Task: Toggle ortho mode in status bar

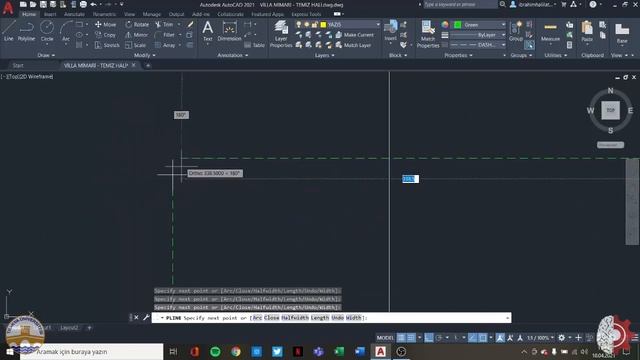Action: coord(429,338)
